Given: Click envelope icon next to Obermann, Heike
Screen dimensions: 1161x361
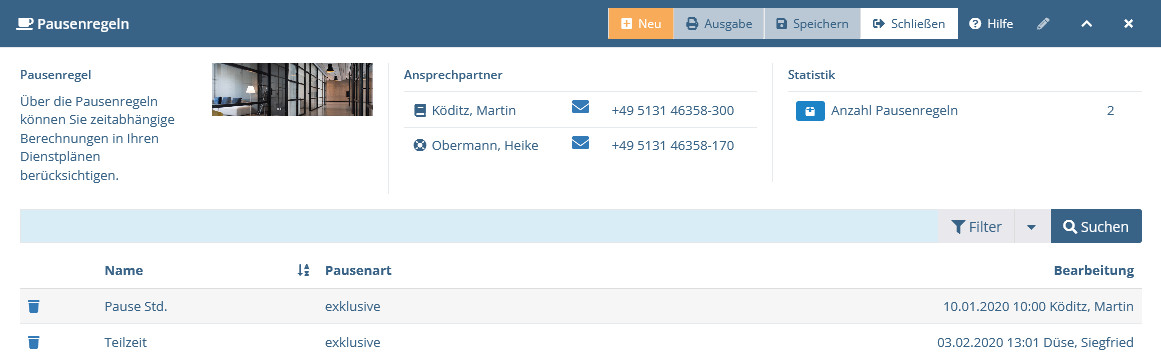Looking at the screenshot, I should [x=580, y=142].
